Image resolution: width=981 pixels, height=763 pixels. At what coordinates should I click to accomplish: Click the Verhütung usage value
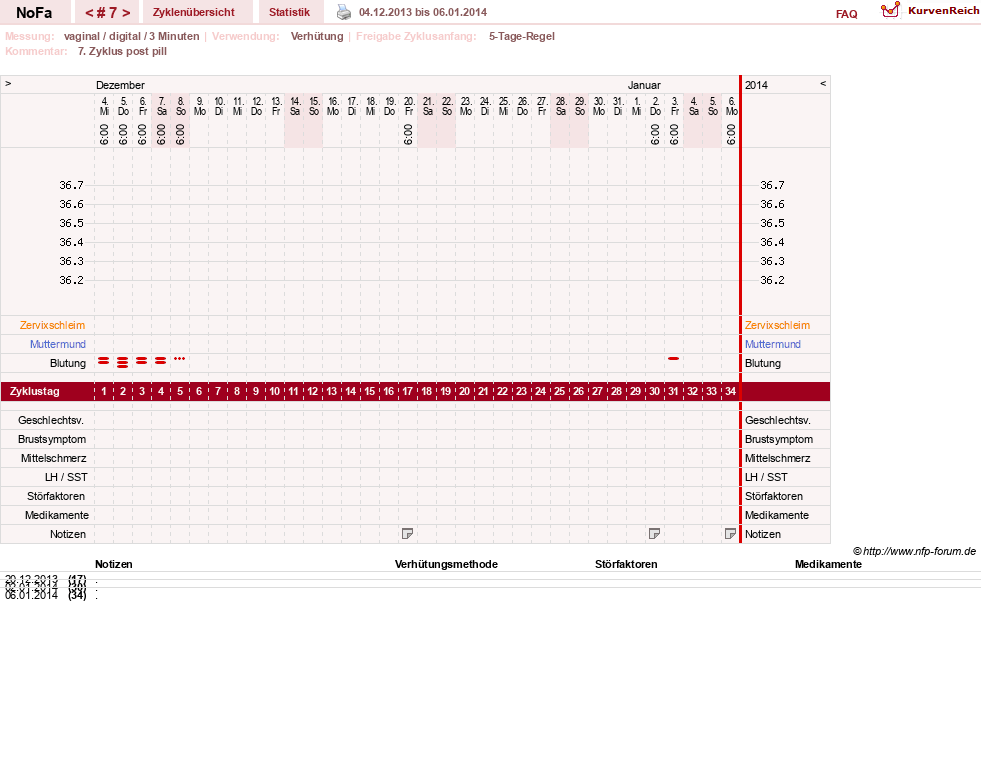coord(317,36)
